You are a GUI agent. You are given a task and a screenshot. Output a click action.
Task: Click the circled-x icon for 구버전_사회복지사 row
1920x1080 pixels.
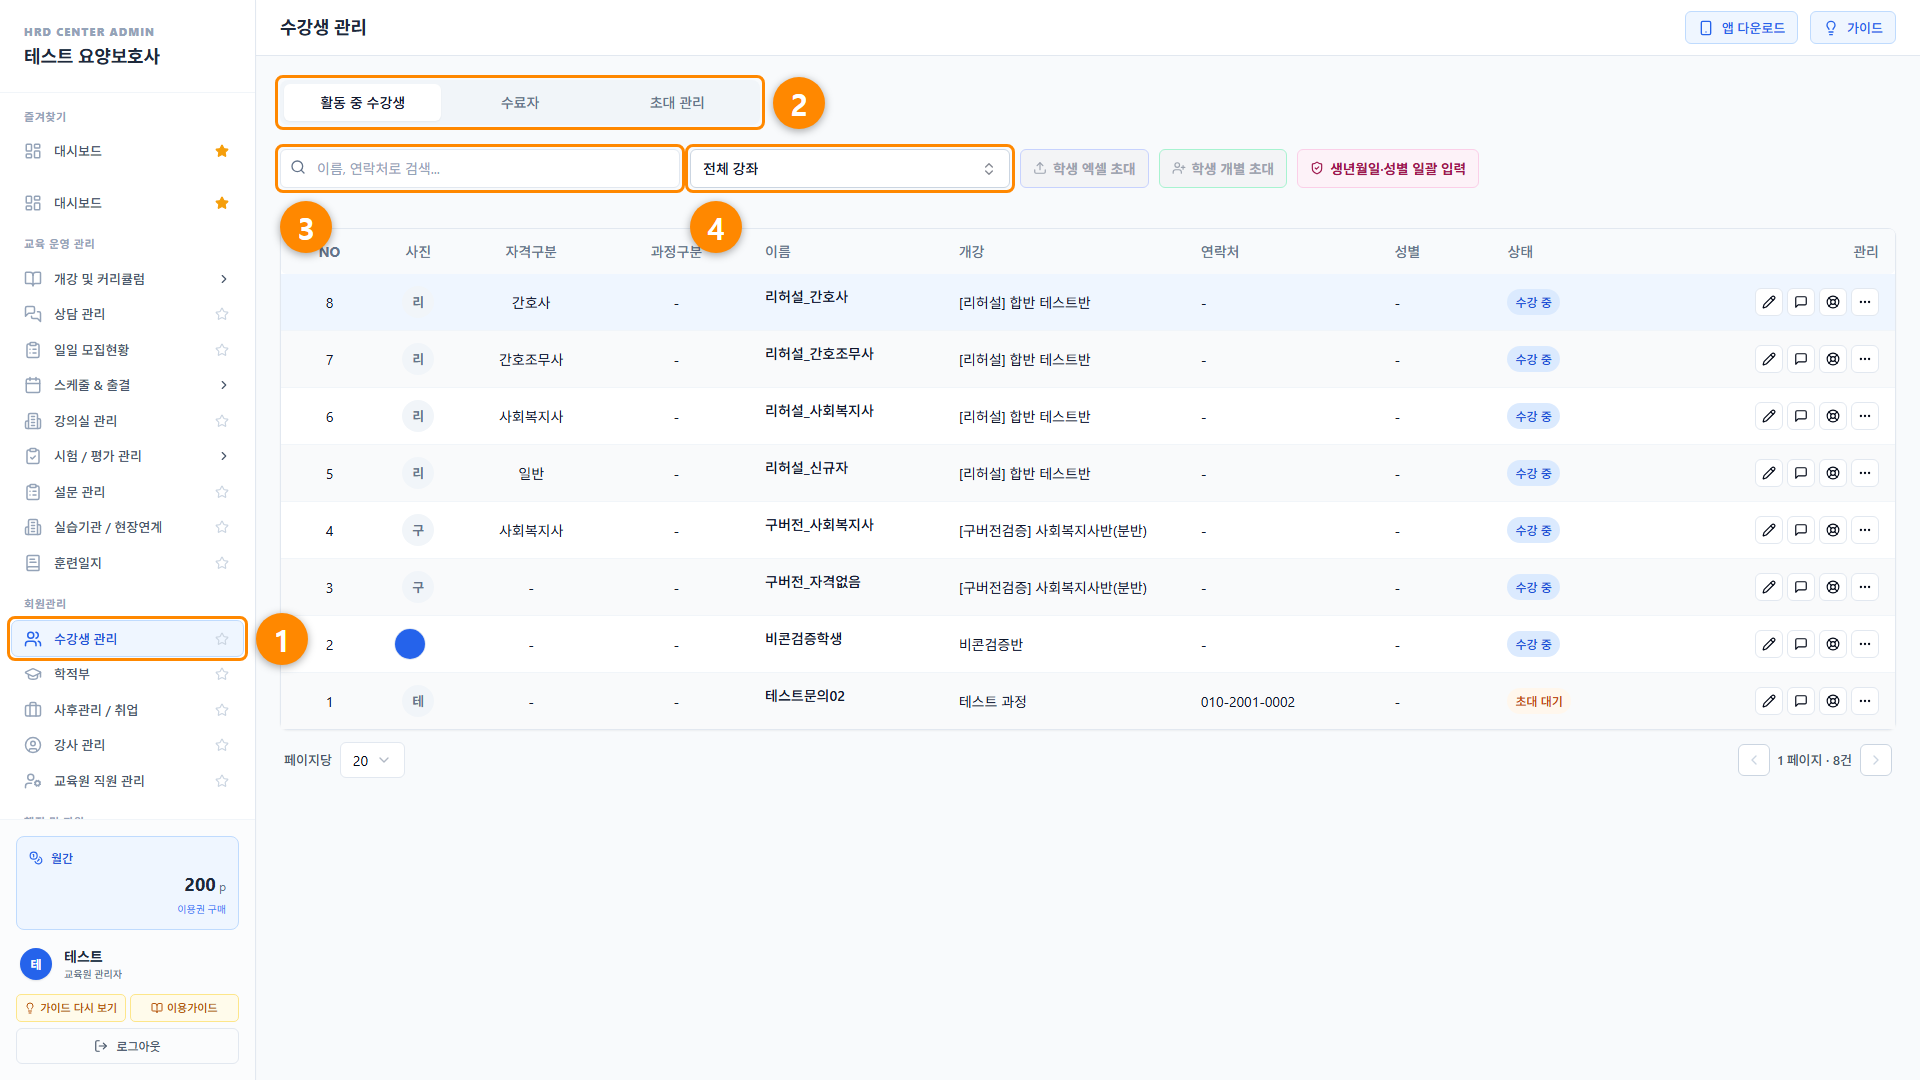1833,530
